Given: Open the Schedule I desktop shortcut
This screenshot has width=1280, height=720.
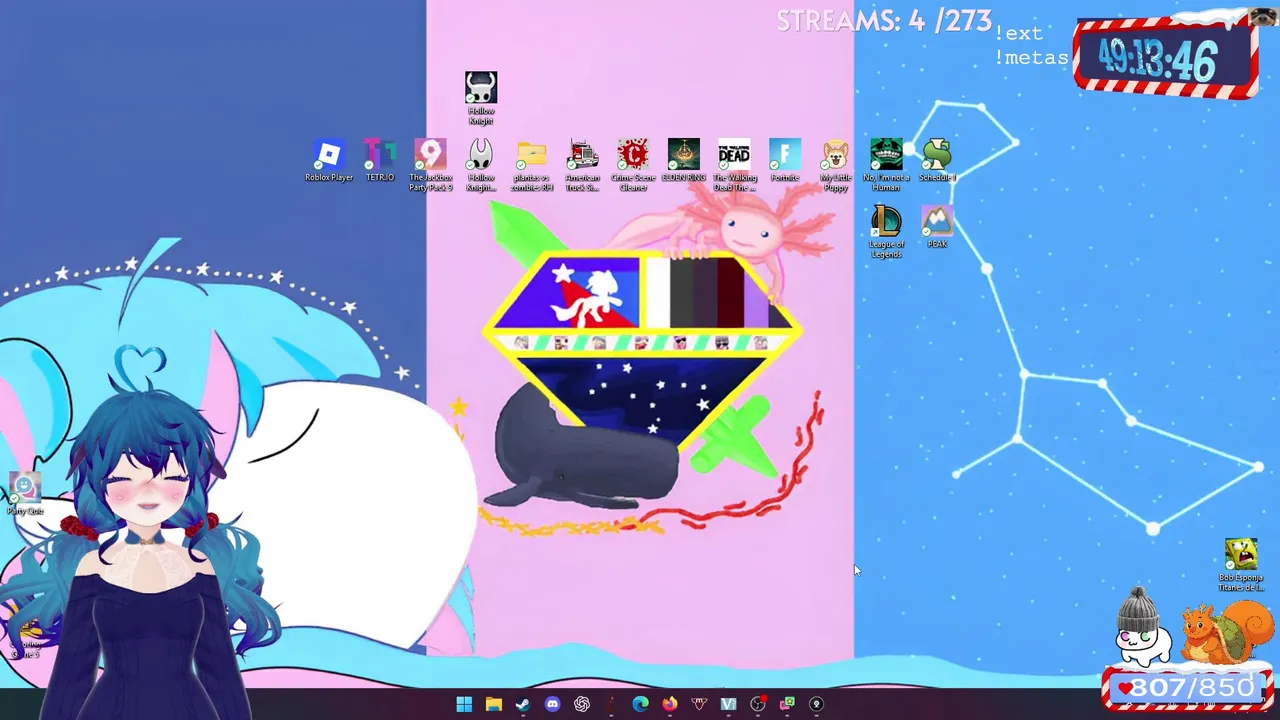Looking at the screenshot, I should (x=937, y=160).
